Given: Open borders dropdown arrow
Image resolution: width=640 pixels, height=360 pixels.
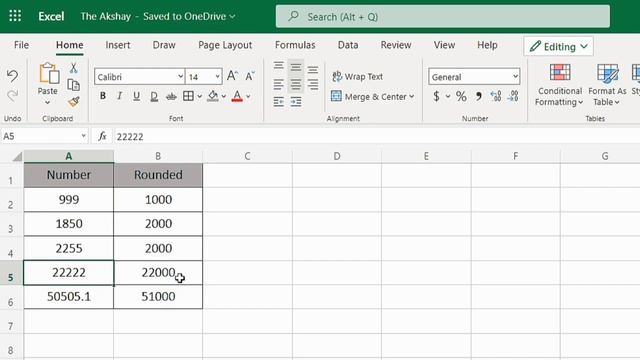Looking at the screenshot, I should (x=200, y=97).
